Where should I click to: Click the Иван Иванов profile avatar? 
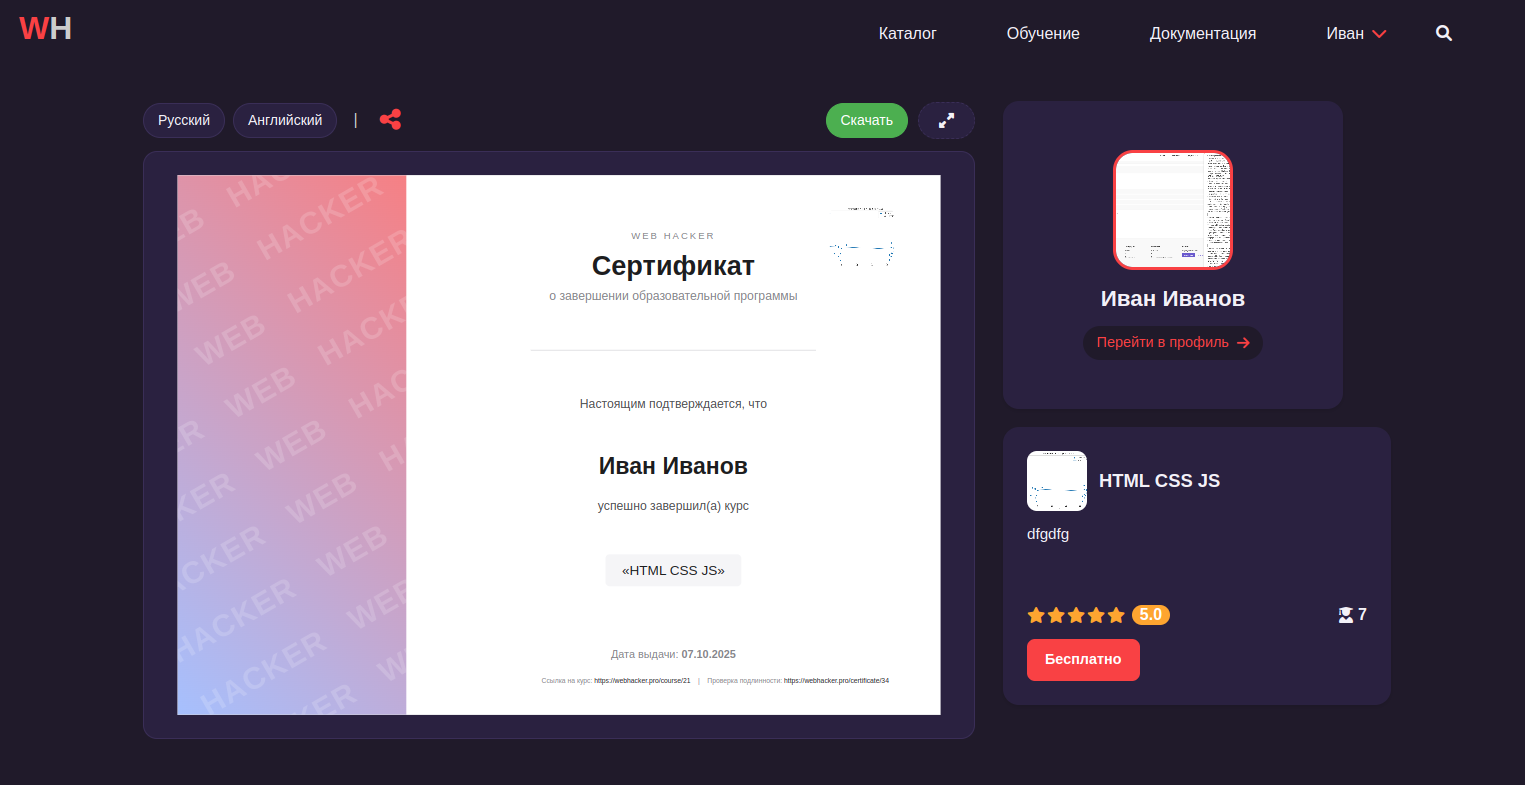click(1172, 209)
